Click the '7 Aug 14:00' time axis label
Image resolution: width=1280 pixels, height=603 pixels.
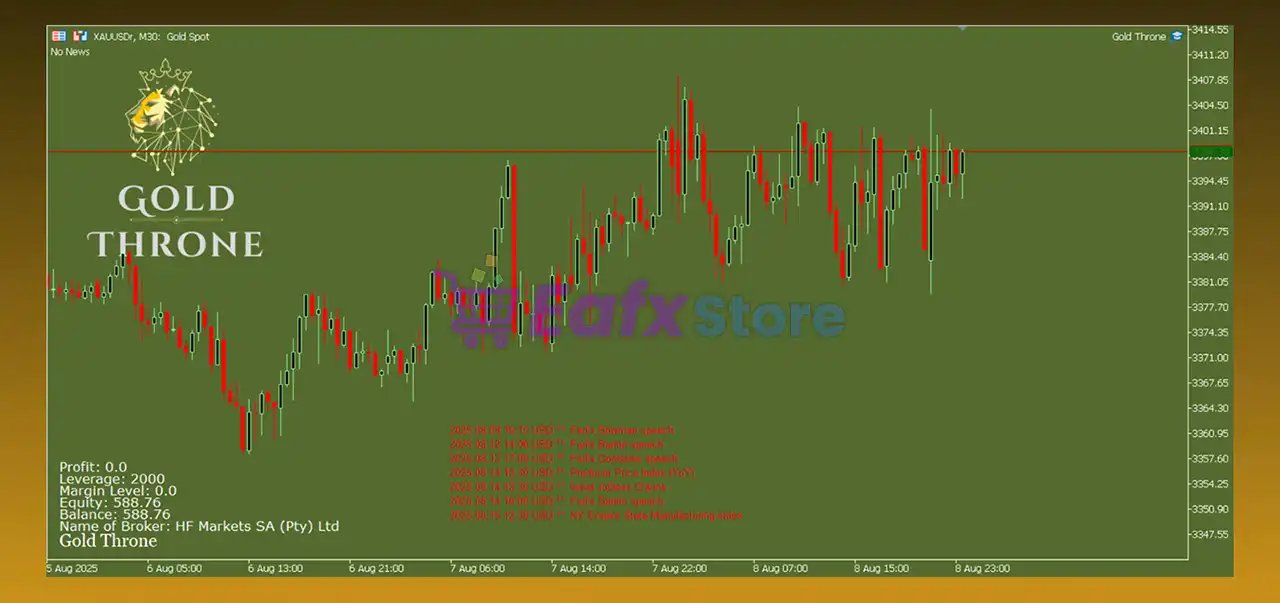[578, 568]
